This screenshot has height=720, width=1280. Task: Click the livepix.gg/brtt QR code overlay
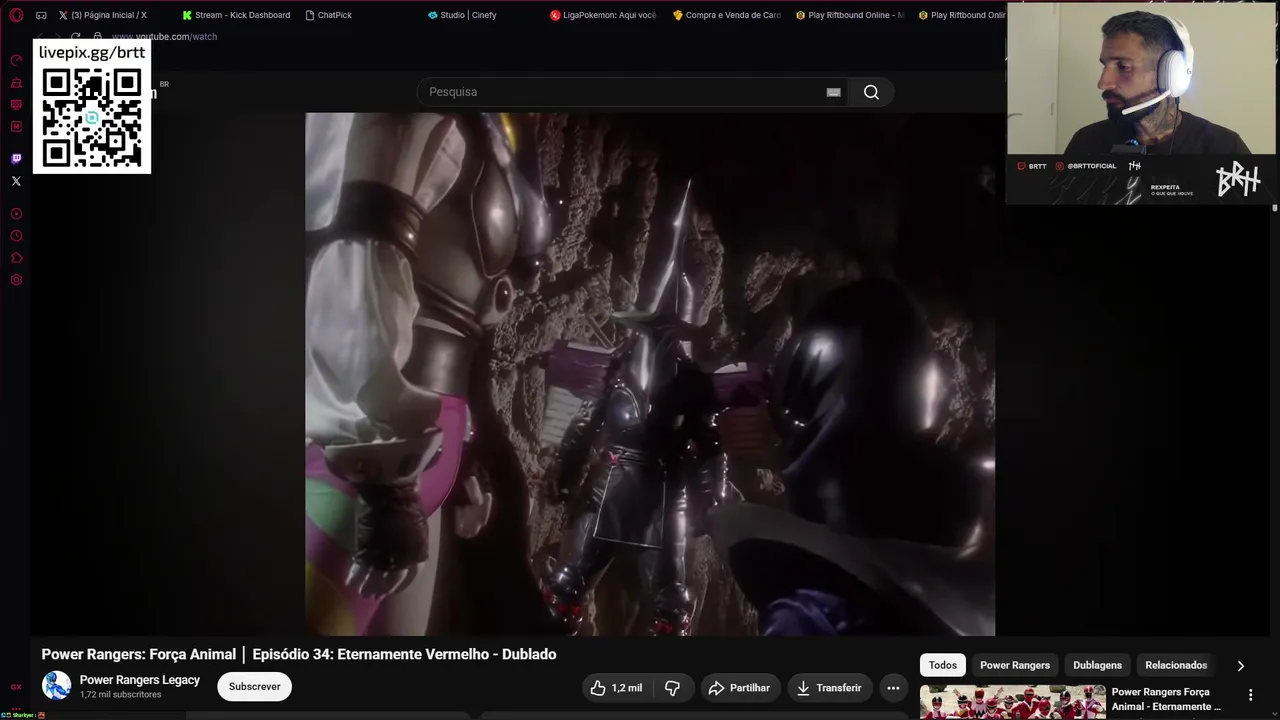coord(92,107)
